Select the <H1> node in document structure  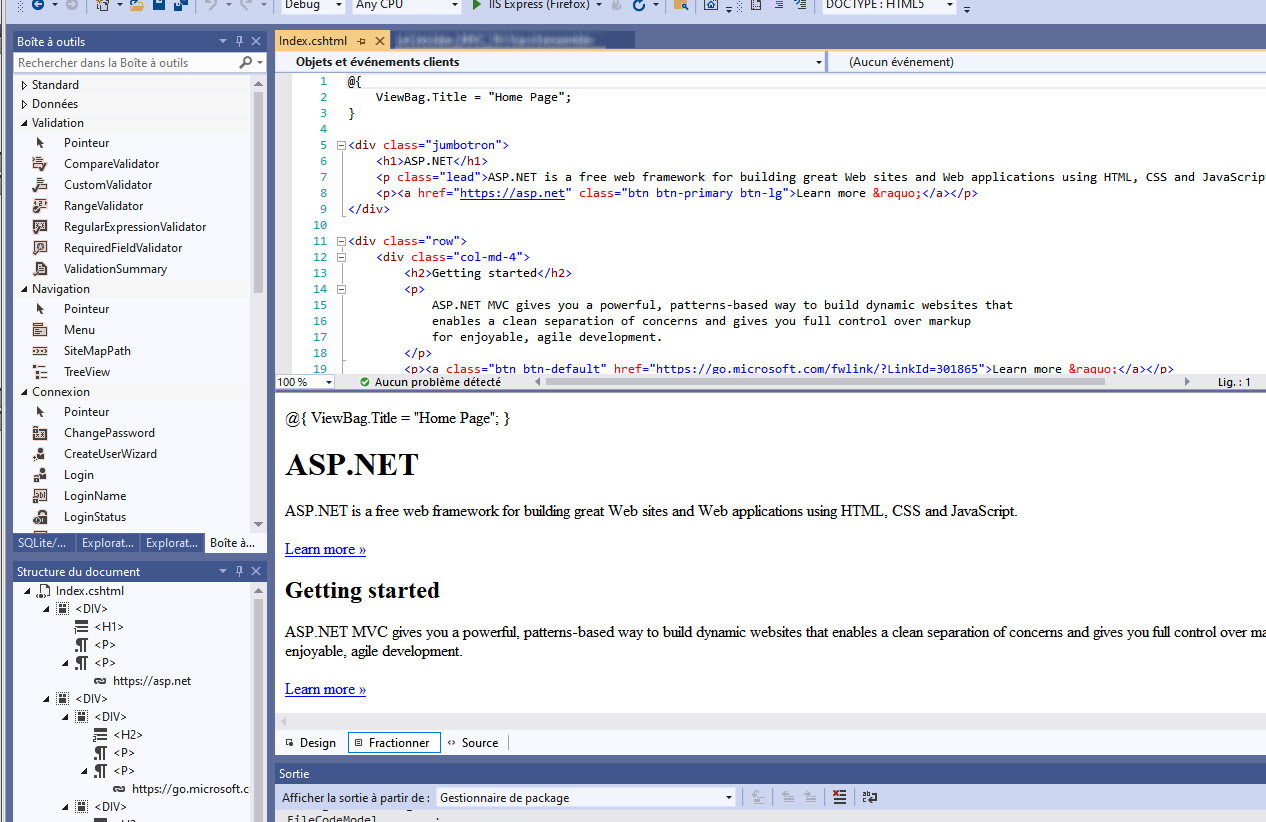coord(109,627)
